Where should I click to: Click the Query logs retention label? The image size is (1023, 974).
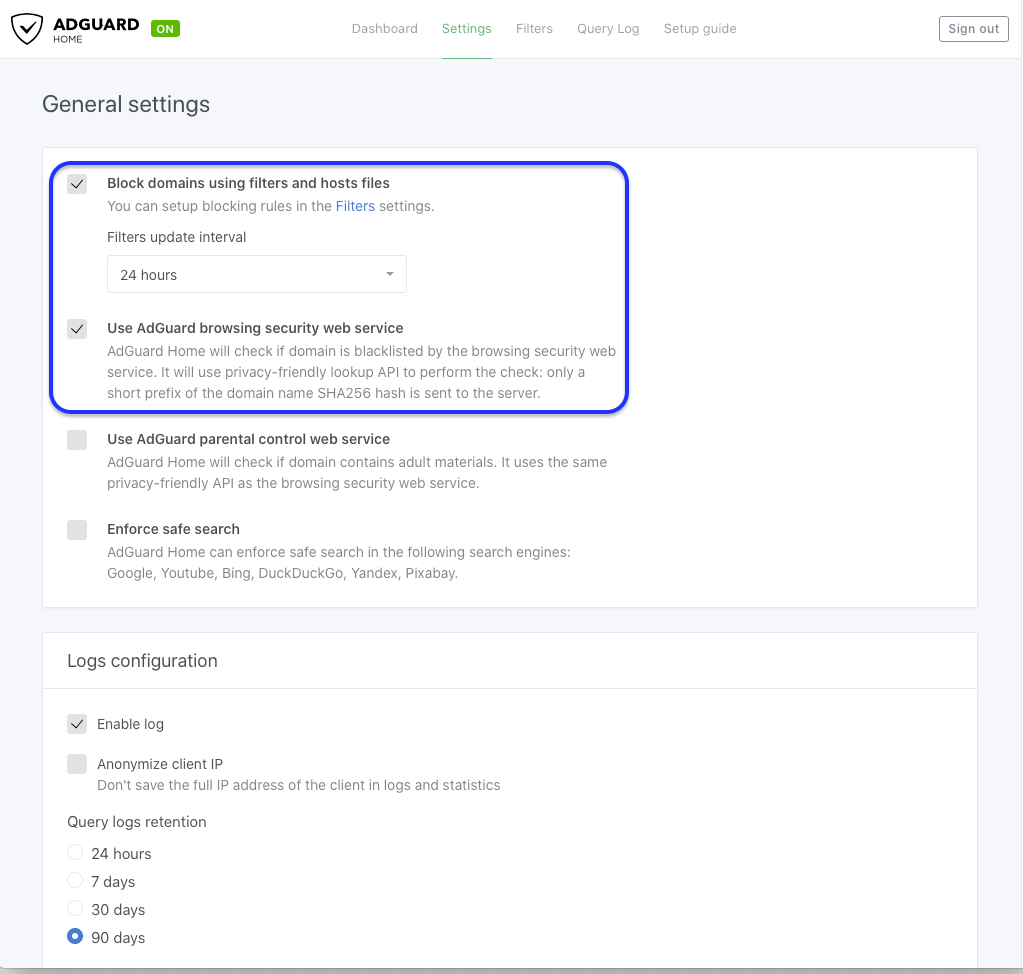tap(136, 822)
